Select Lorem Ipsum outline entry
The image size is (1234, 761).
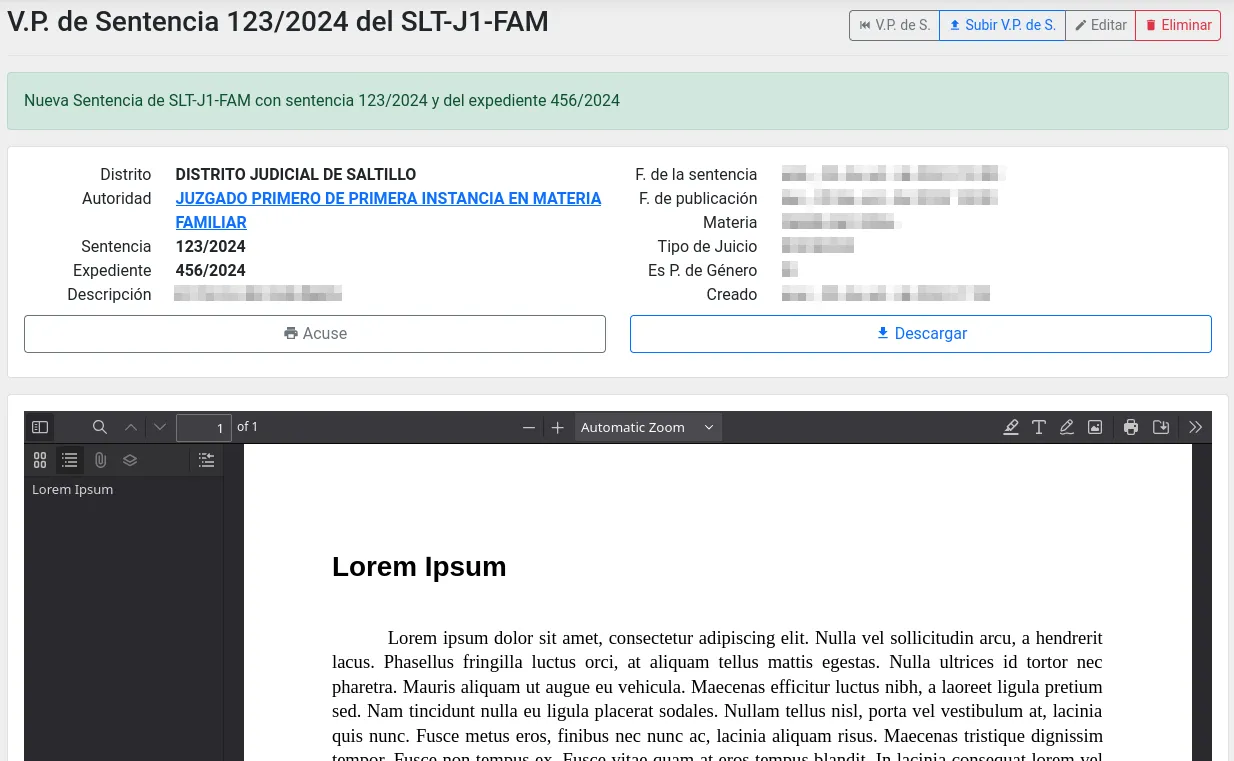tap(73, 490)
